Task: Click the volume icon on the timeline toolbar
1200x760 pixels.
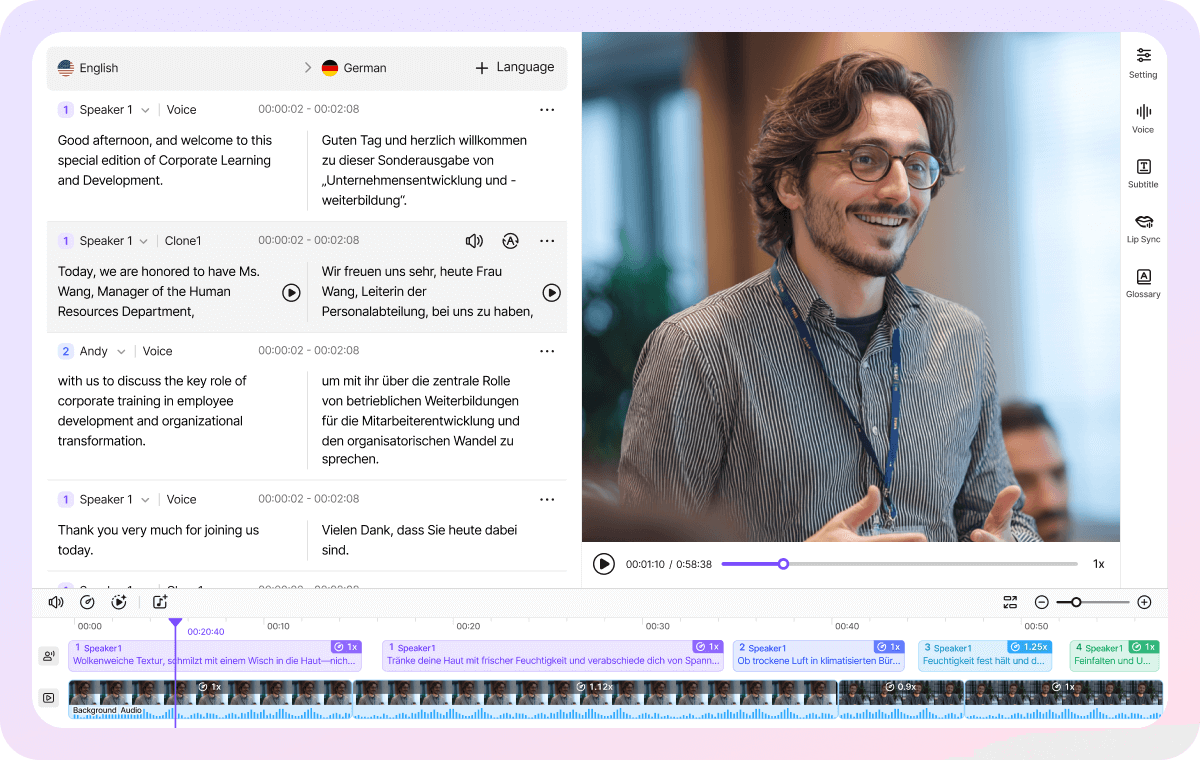Action: [x=56, y=602]
